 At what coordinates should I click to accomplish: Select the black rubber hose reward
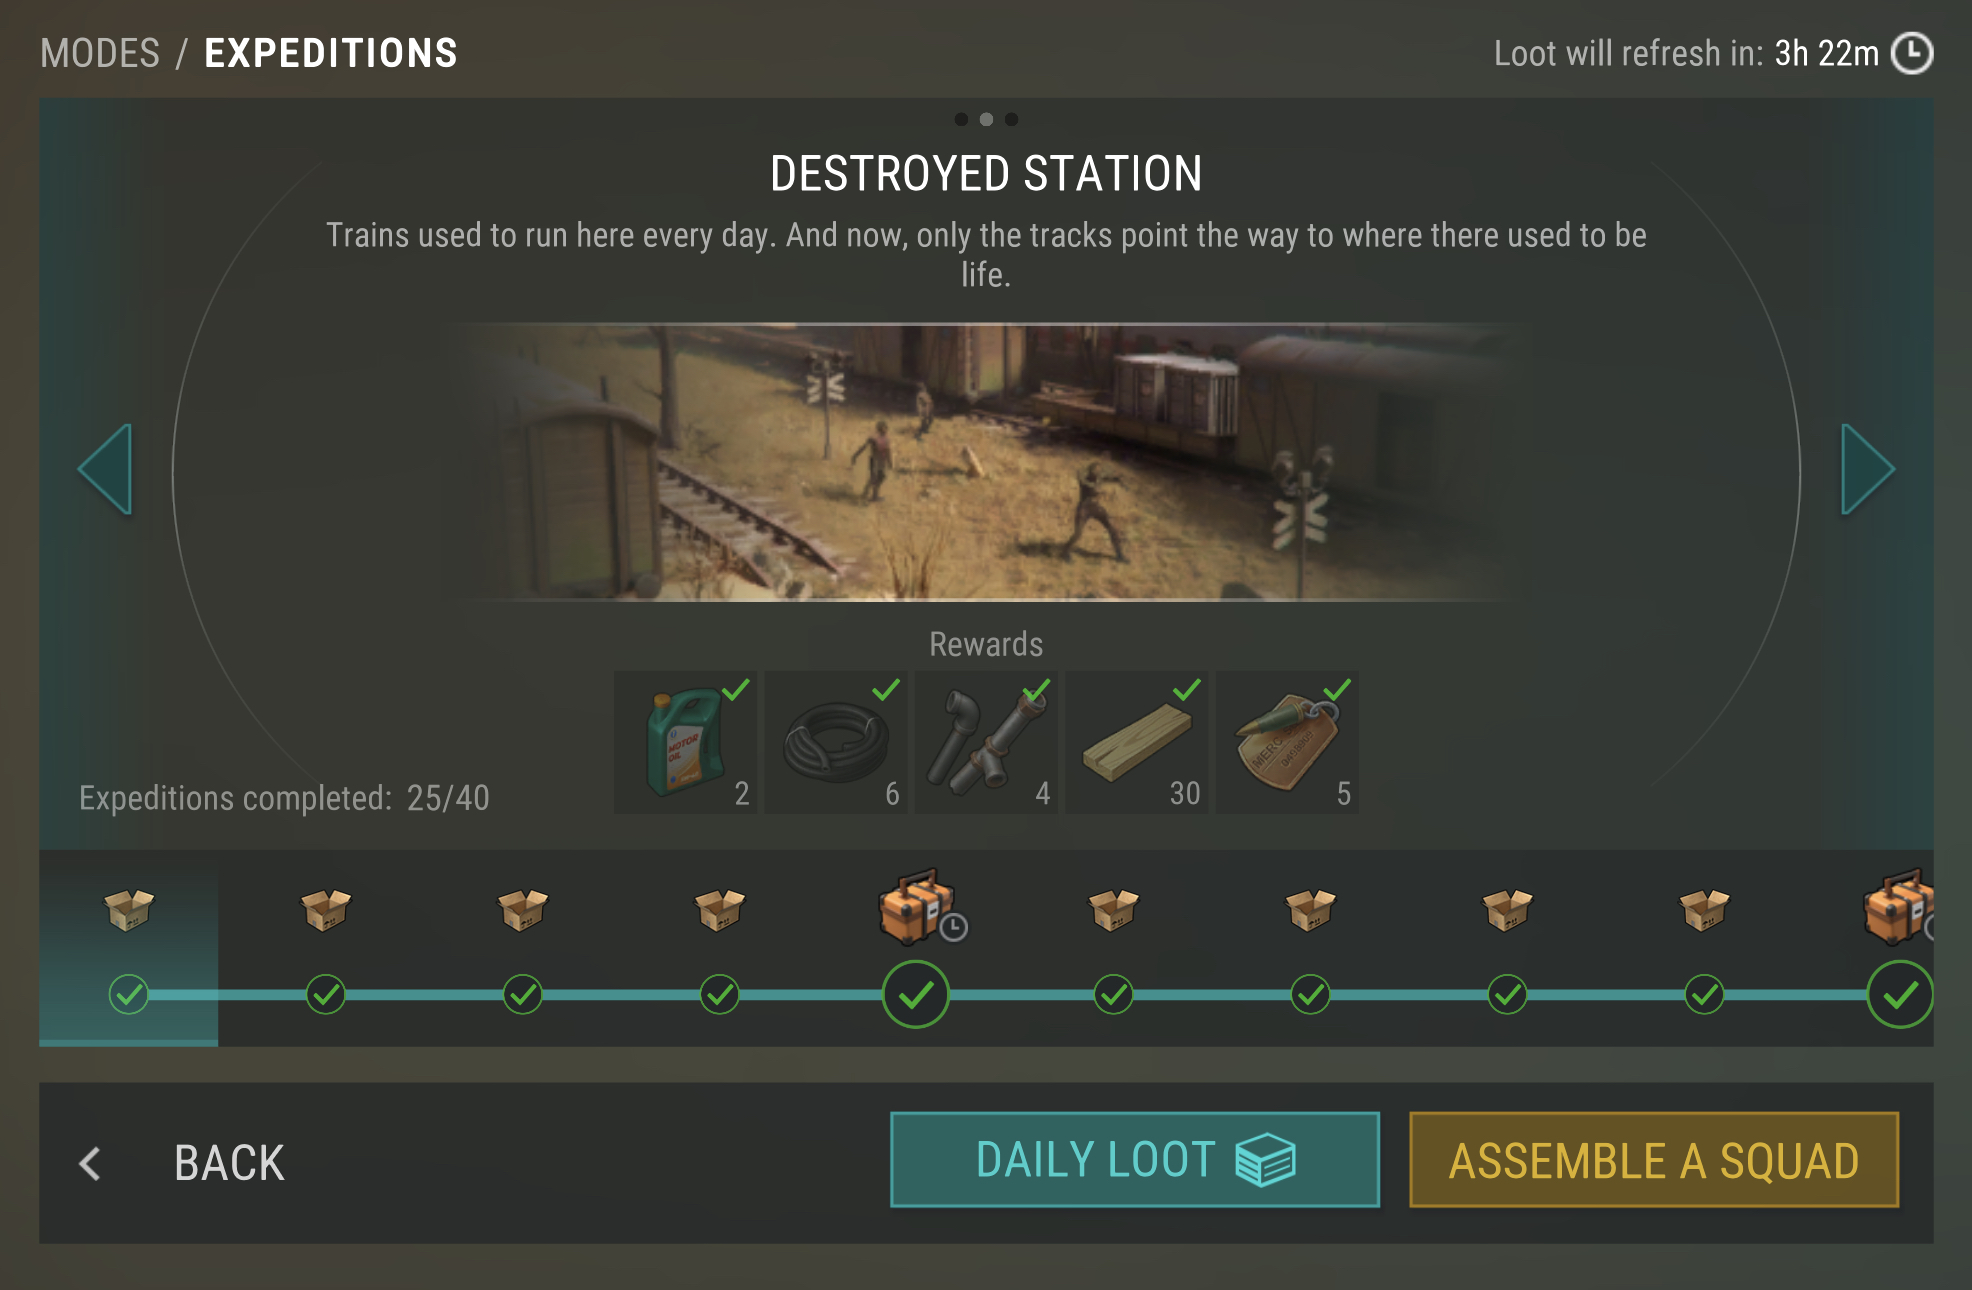(x=836, y=742)
